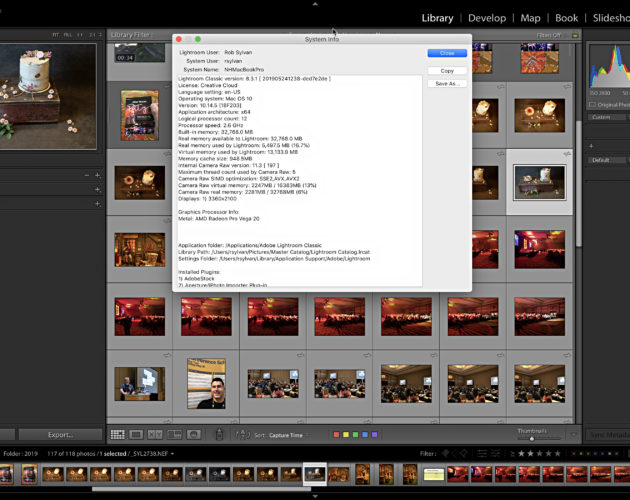Select the Painter spray can tool
This screenshot has width=630, height=500.
[x=219, y=434]
